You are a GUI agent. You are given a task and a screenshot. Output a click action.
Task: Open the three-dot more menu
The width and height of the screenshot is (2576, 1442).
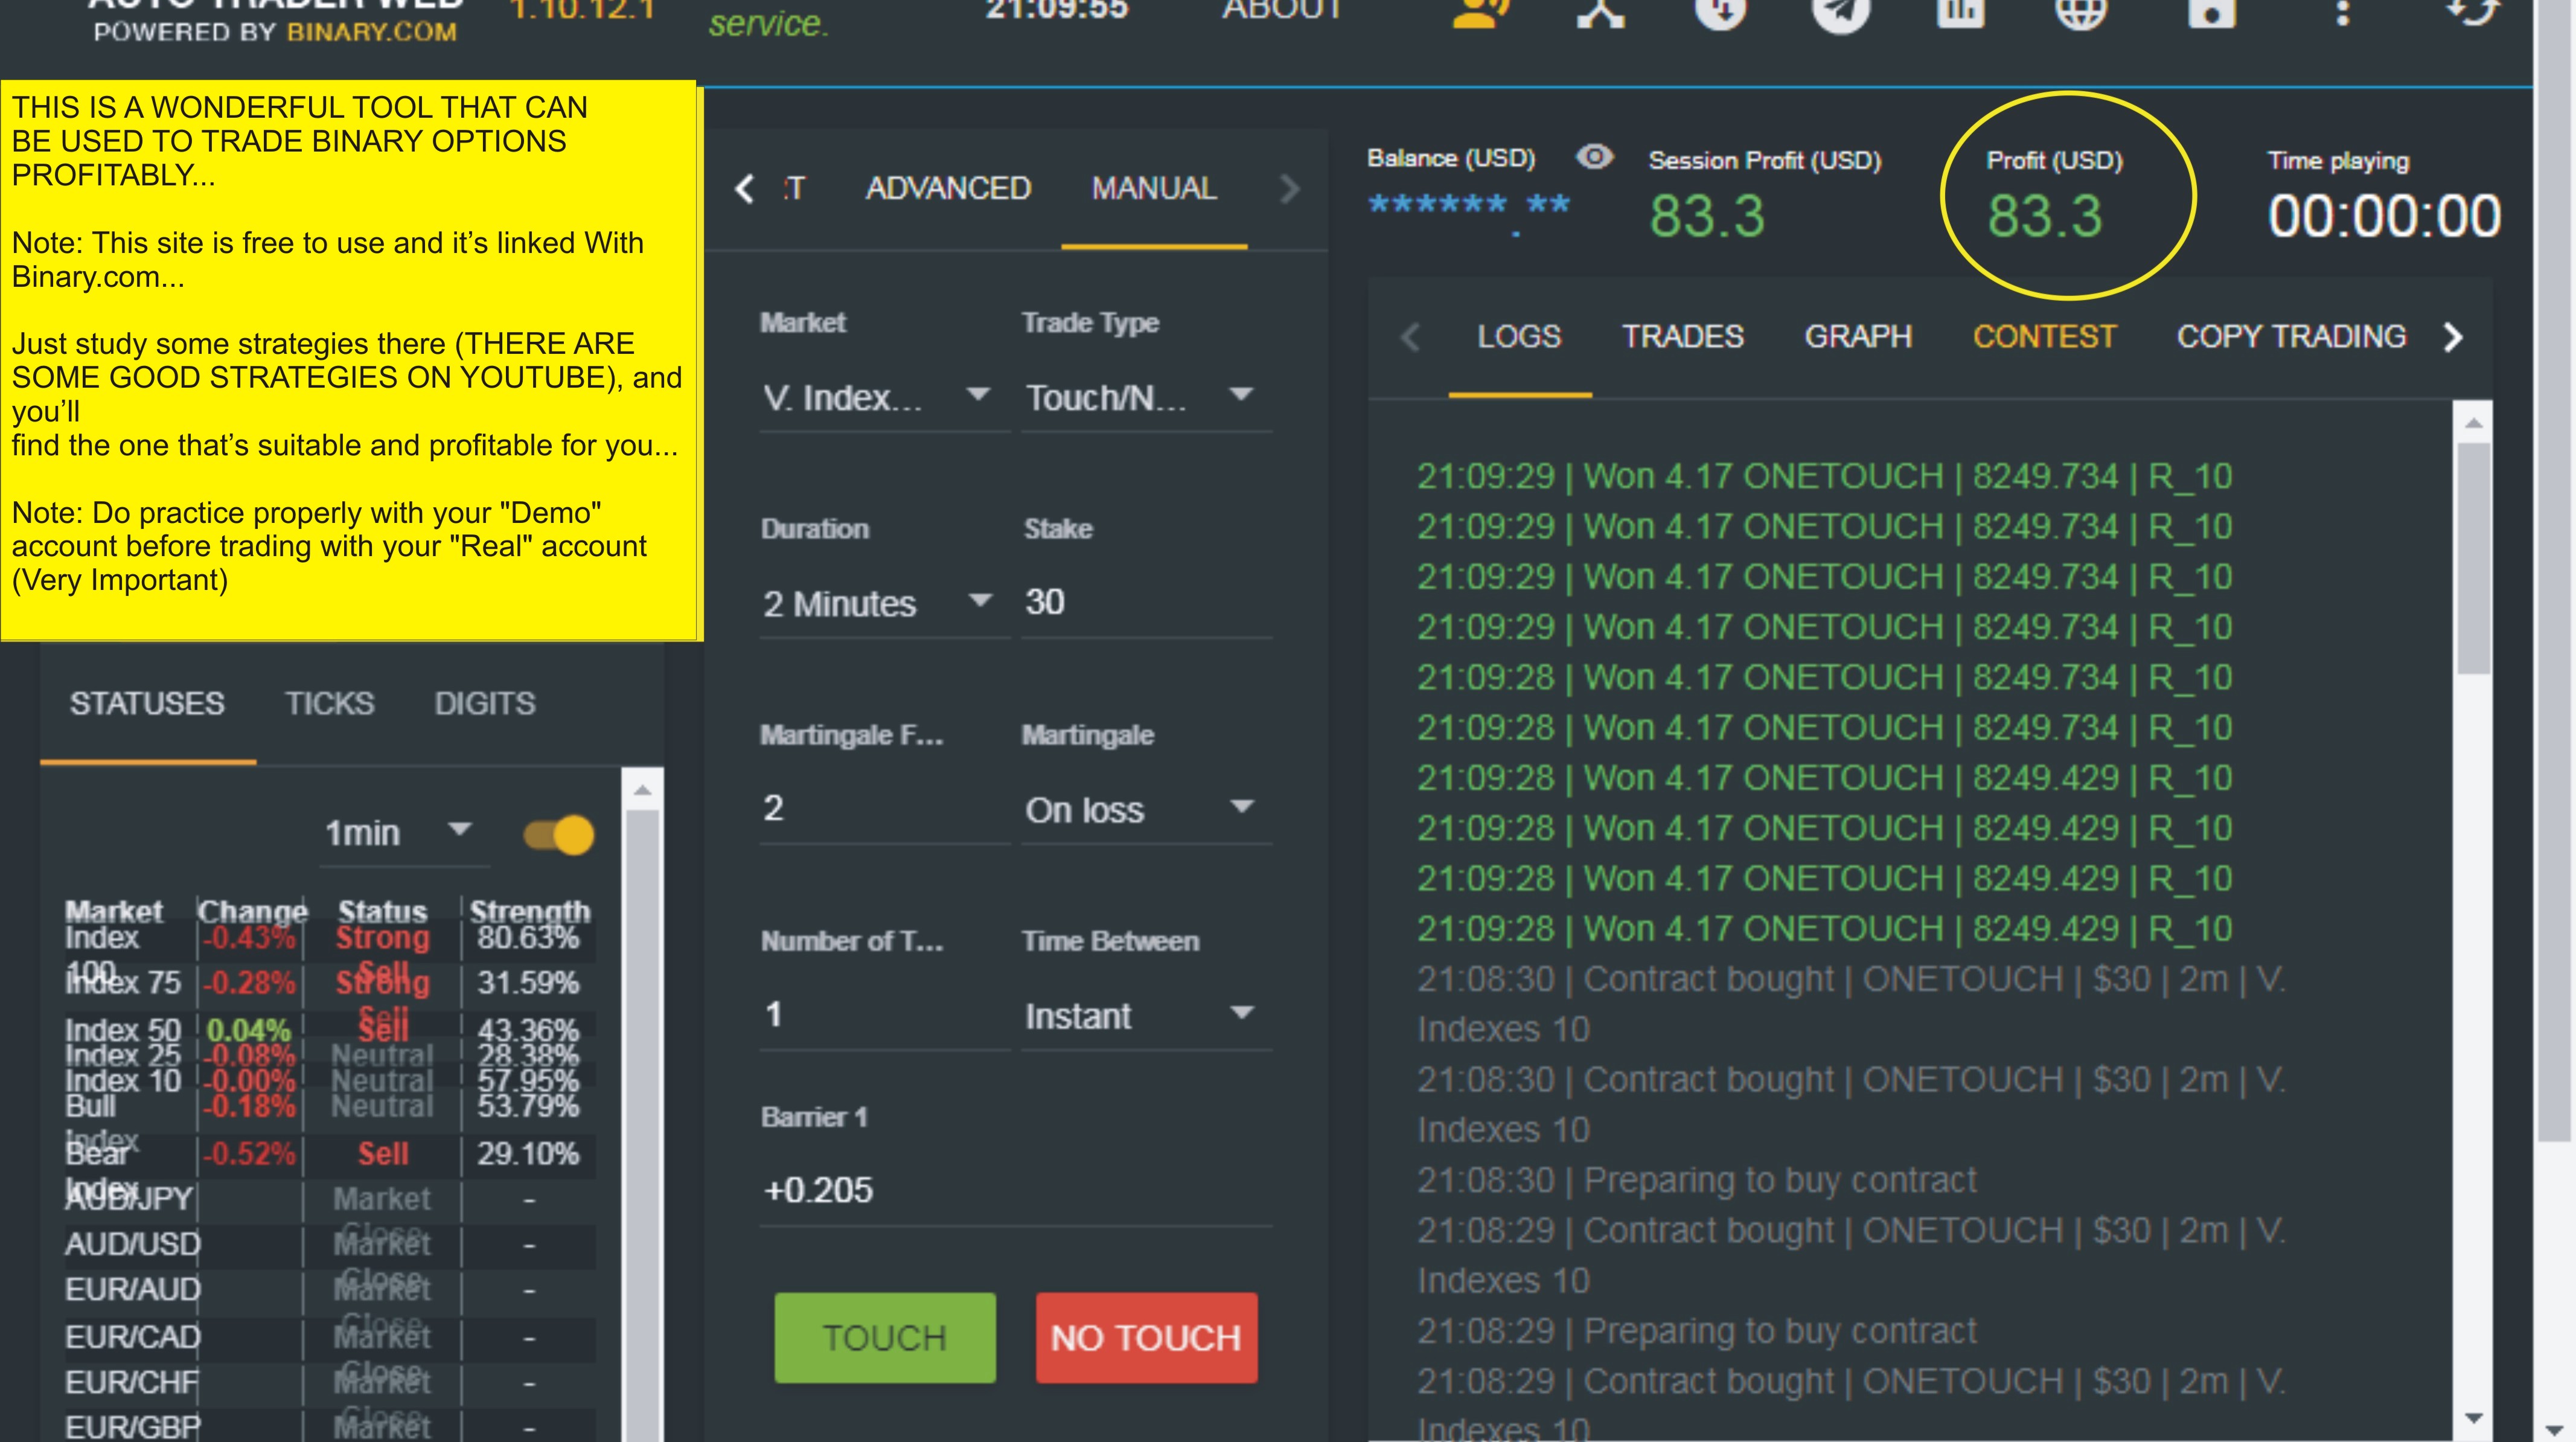2342,12
